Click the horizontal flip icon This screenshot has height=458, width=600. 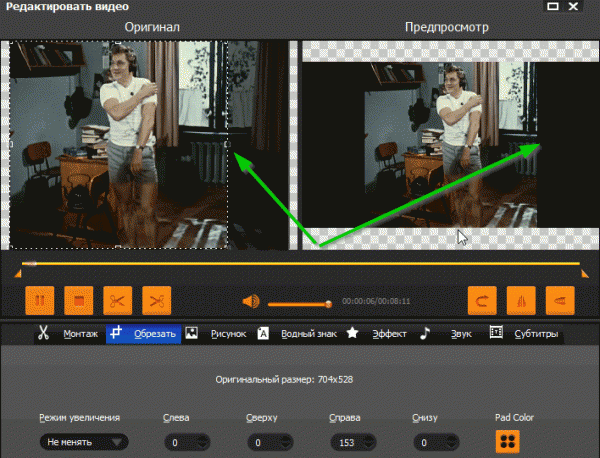click(x=521, y=300)
